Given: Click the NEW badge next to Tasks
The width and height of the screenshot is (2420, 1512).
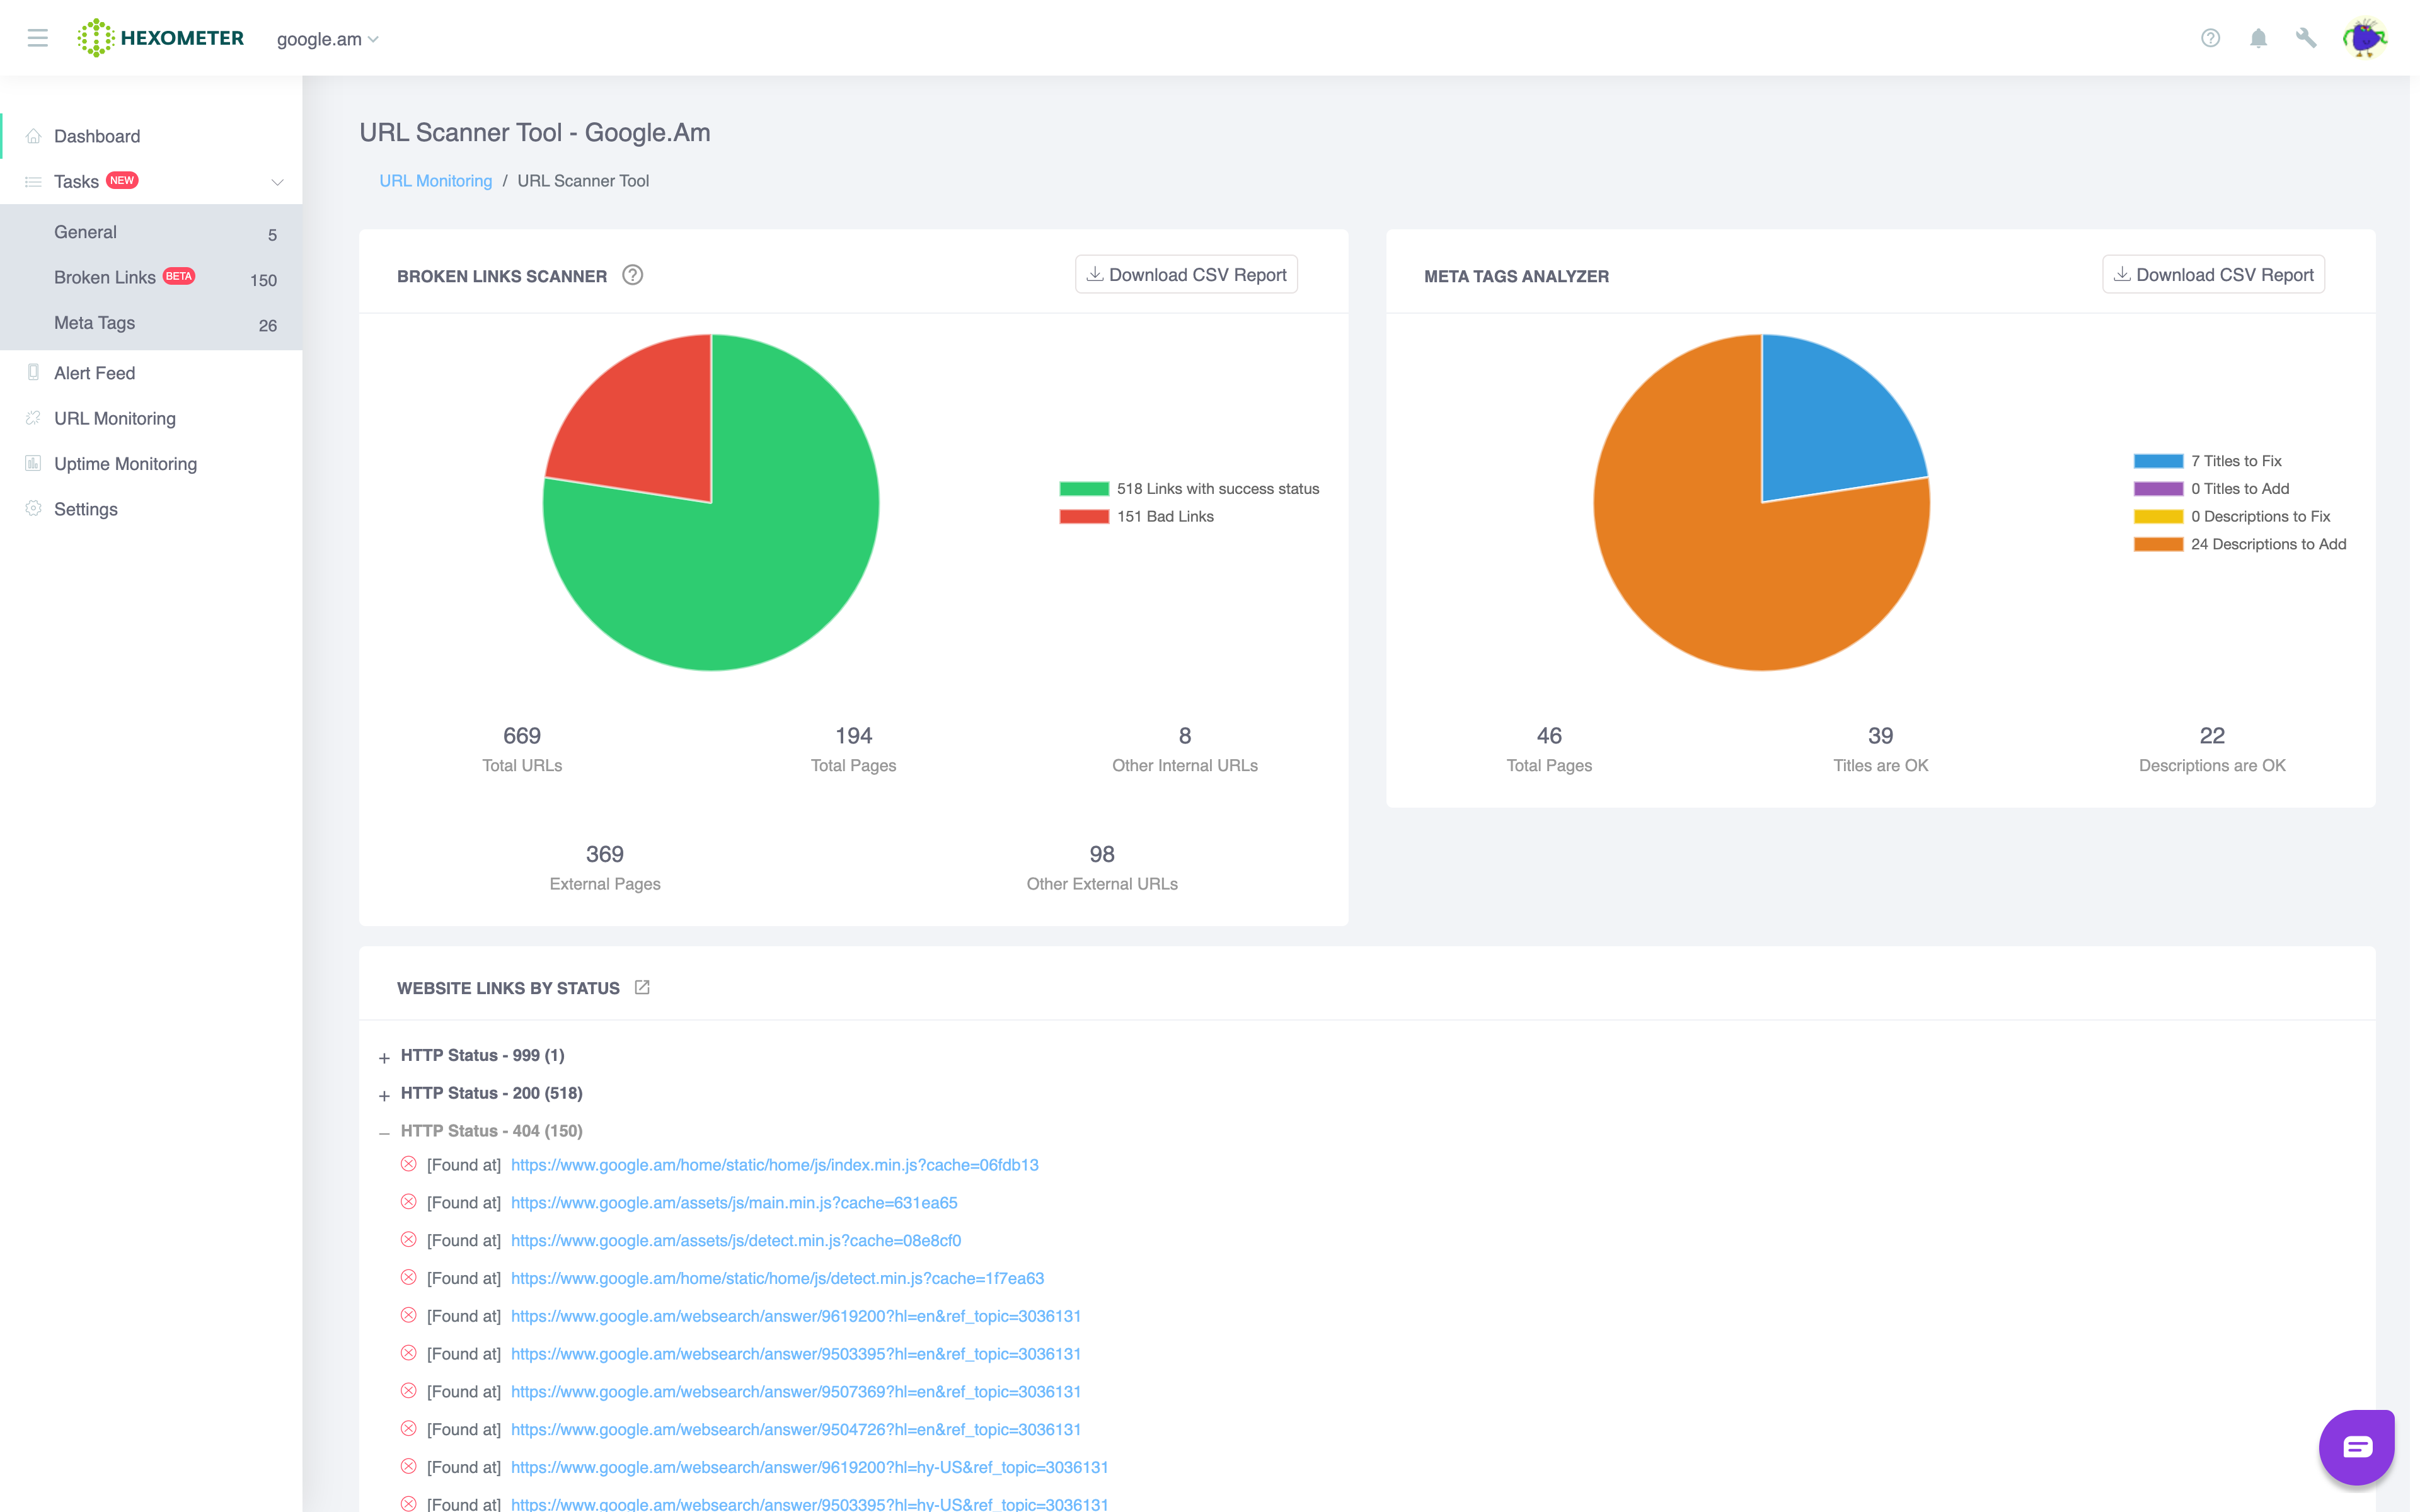Looking at the screenshot, I should [122, 180].
